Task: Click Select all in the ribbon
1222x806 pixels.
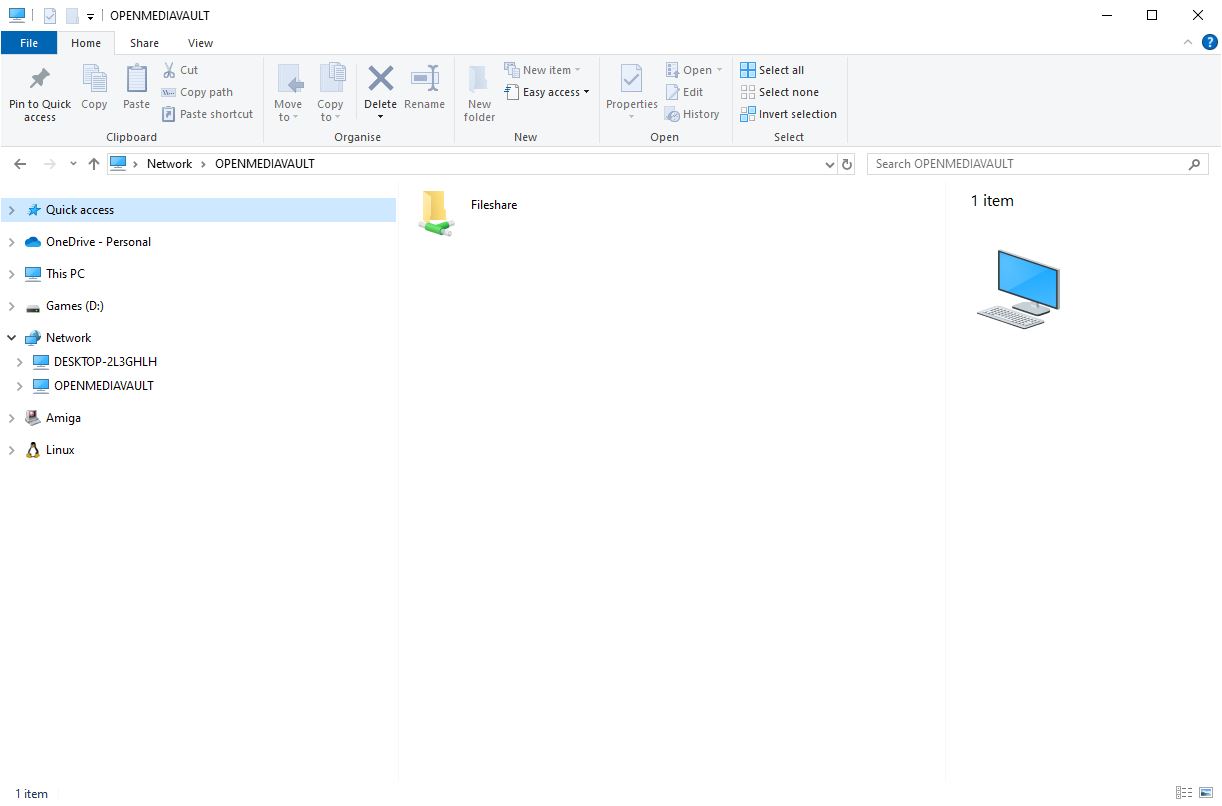Action: click(x=772, y=70)
